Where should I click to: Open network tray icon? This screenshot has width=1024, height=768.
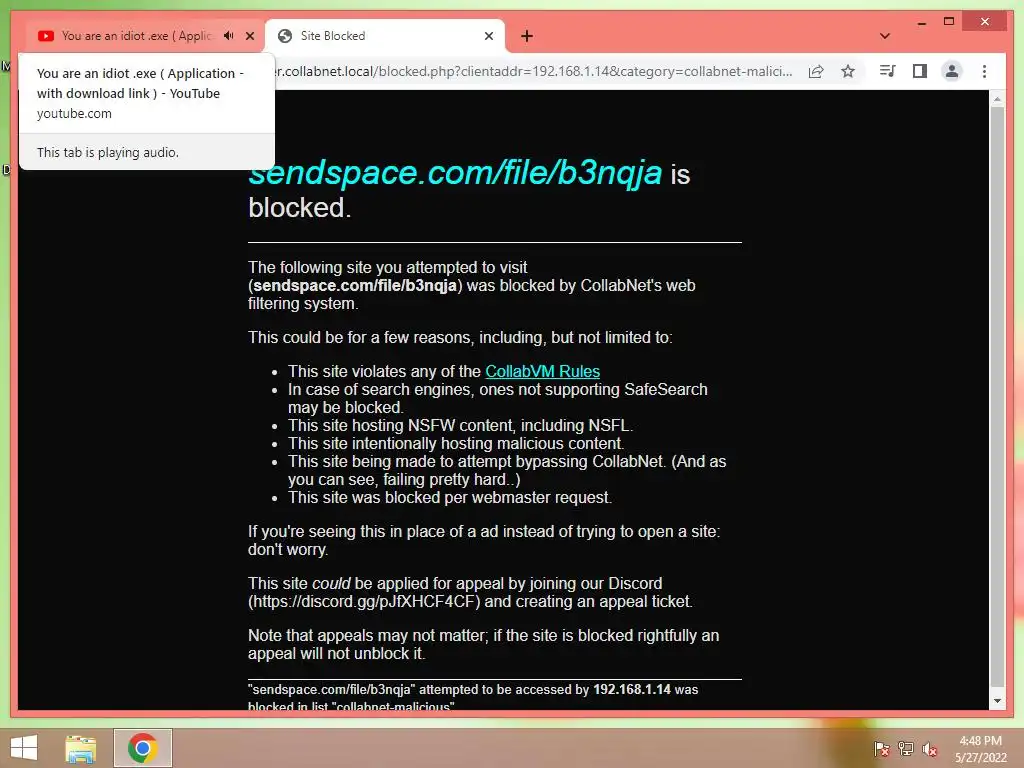point(906,749)
